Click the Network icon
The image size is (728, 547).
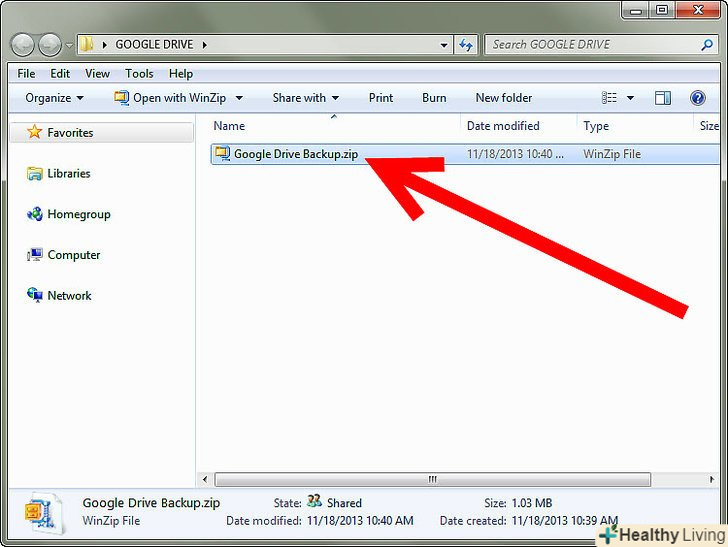click(x=35, y=295)
